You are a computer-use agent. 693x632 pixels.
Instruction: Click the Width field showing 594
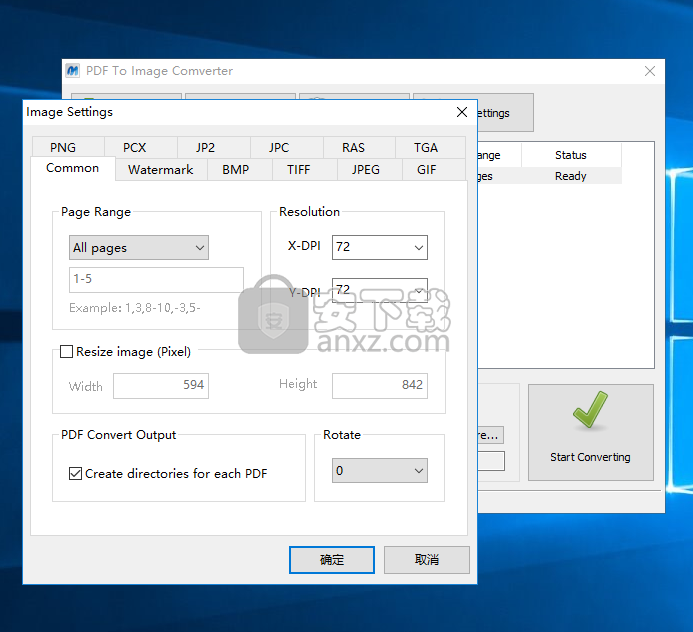point(161,386)
